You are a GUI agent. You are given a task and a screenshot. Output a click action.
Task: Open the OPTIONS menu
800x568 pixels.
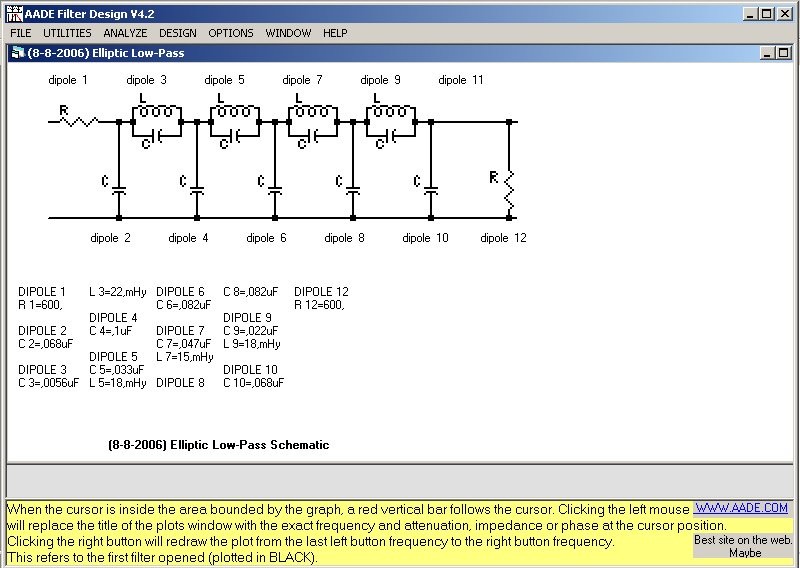pyautogui.click(x=231, y=33)
